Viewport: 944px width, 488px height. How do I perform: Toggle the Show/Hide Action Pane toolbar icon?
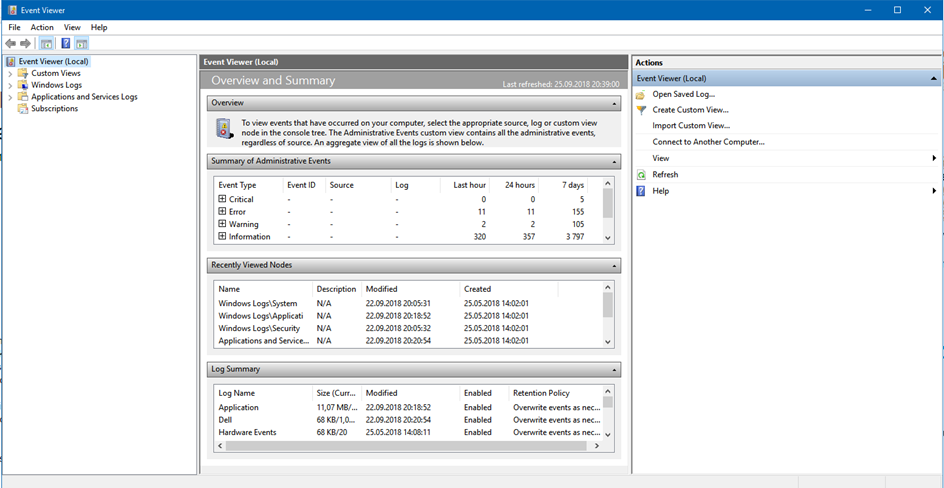coord(81,44)
